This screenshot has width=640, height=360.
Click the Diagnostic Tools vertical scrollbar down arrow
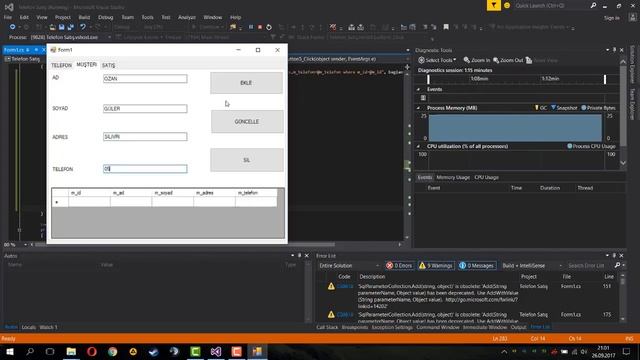click(623, 162)
